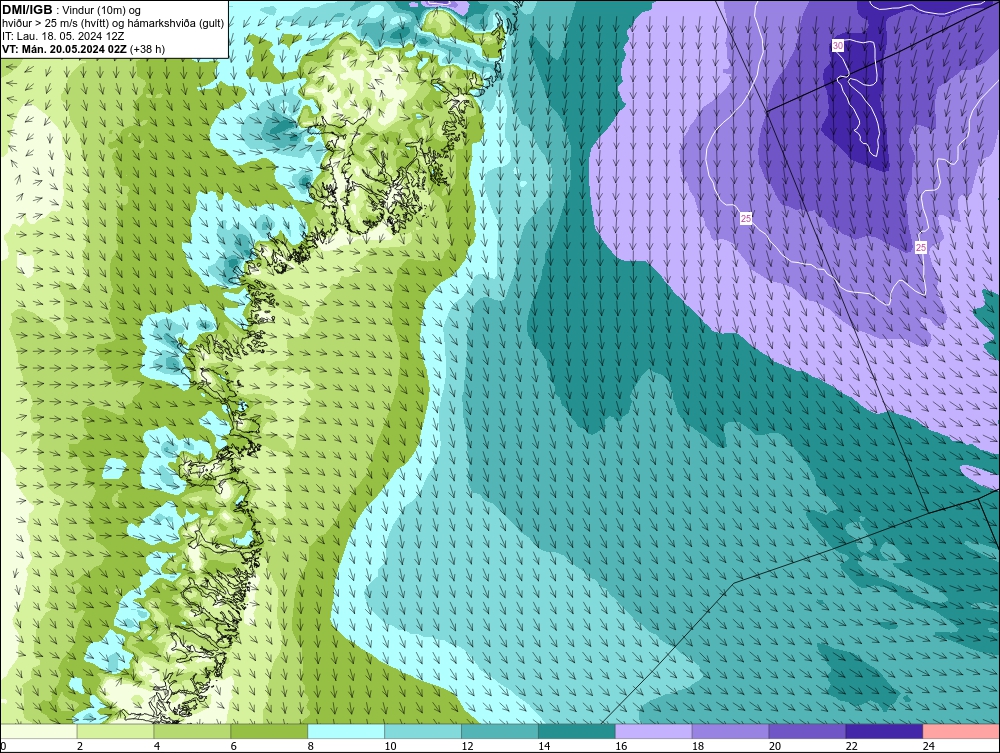Click the legend tick value '24'
The width and height of the screenshot is (1000, 753).
929,746
